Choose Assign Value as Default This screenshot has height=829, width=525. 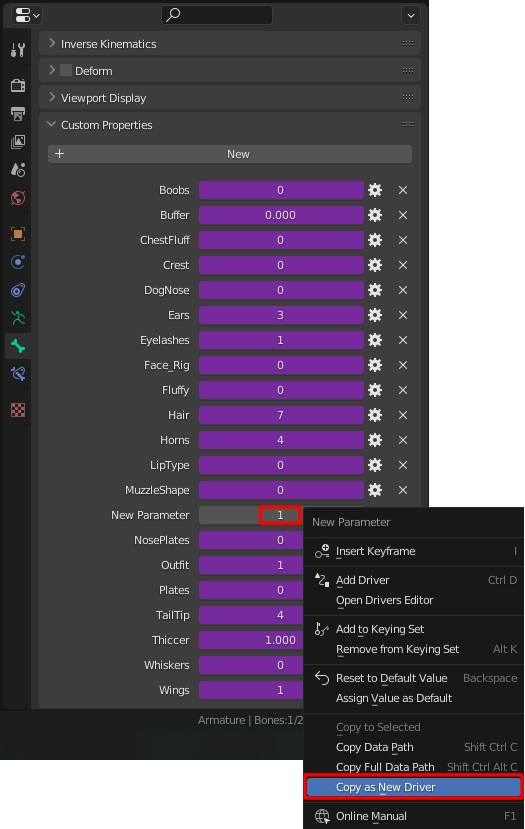(x=413, y=698)
